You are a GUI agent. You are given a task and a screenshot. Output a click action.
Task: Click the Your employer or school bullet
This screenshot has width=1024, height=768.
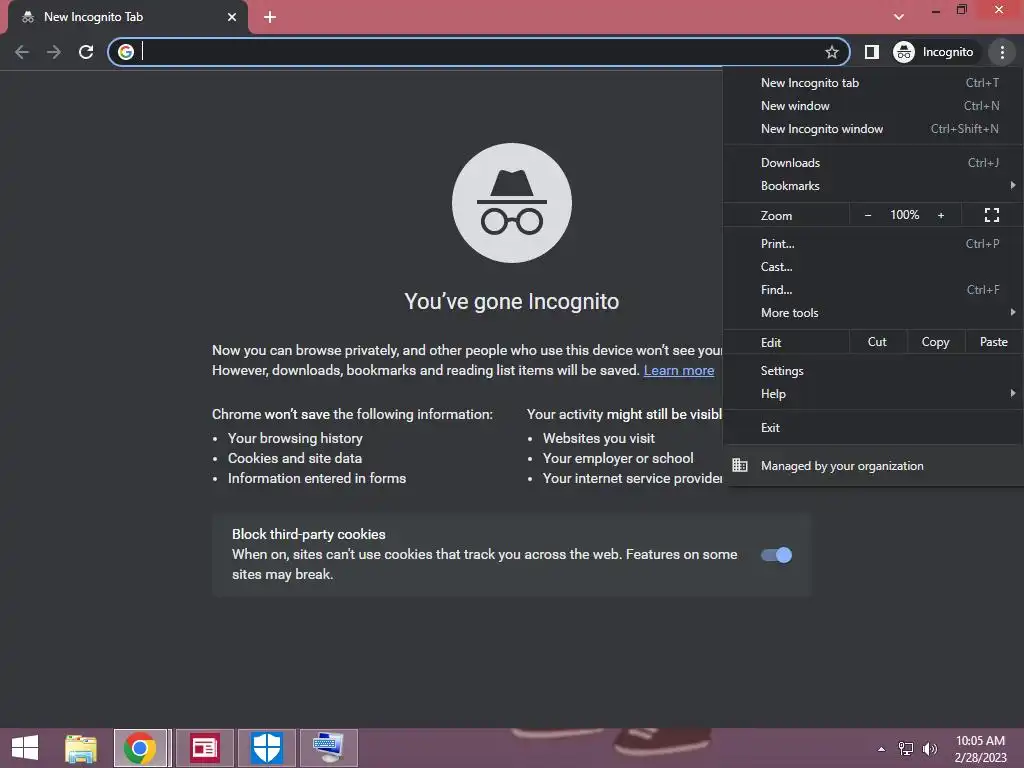tap(618, 458)
